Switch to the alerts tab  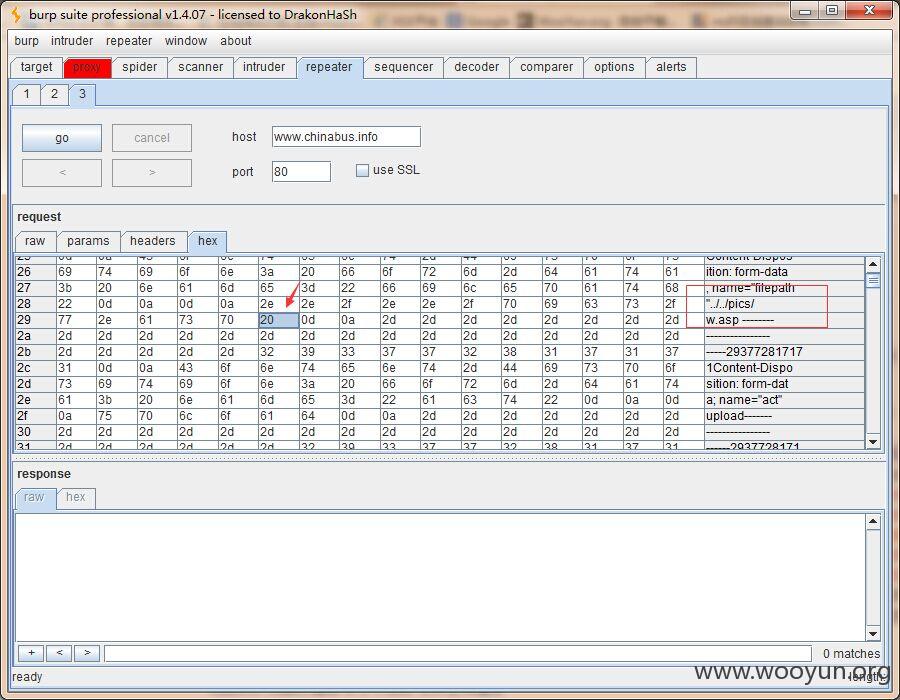671,67
